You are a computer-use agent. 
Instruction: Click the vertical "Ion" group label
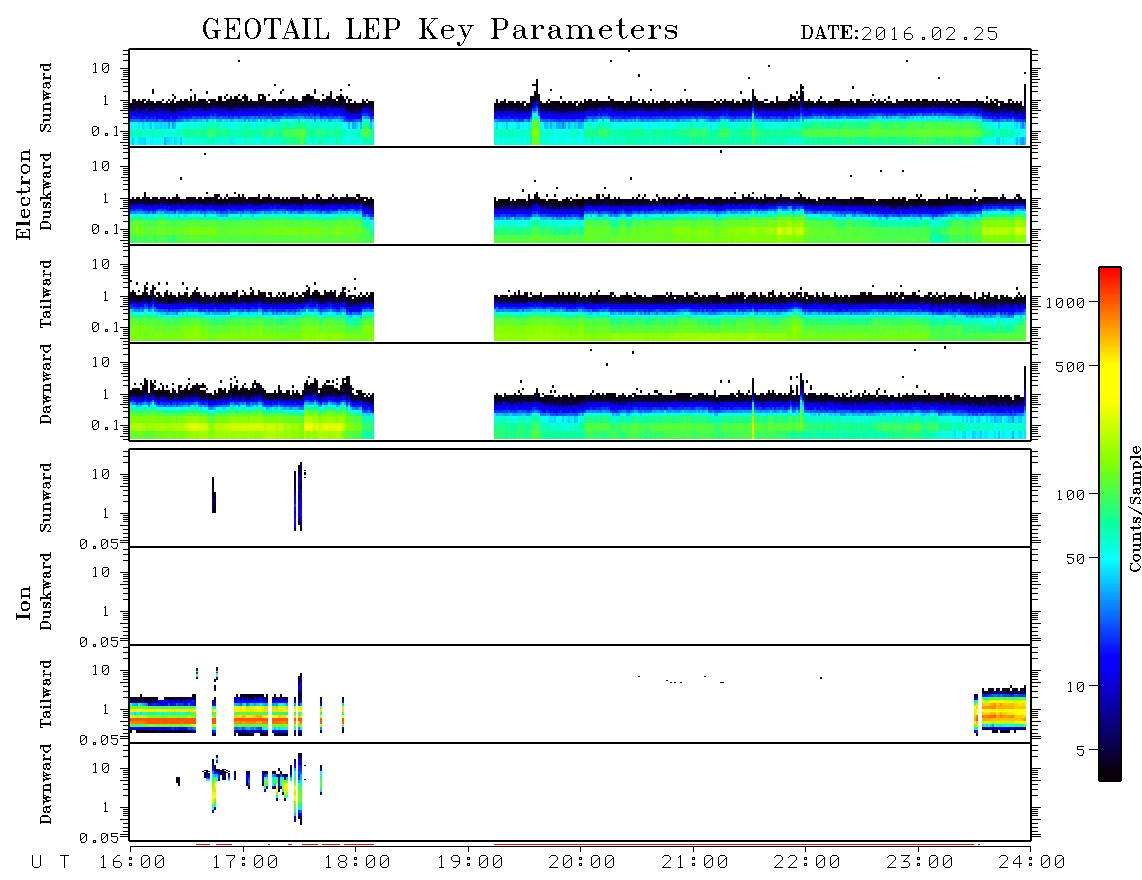pos(23,602)
